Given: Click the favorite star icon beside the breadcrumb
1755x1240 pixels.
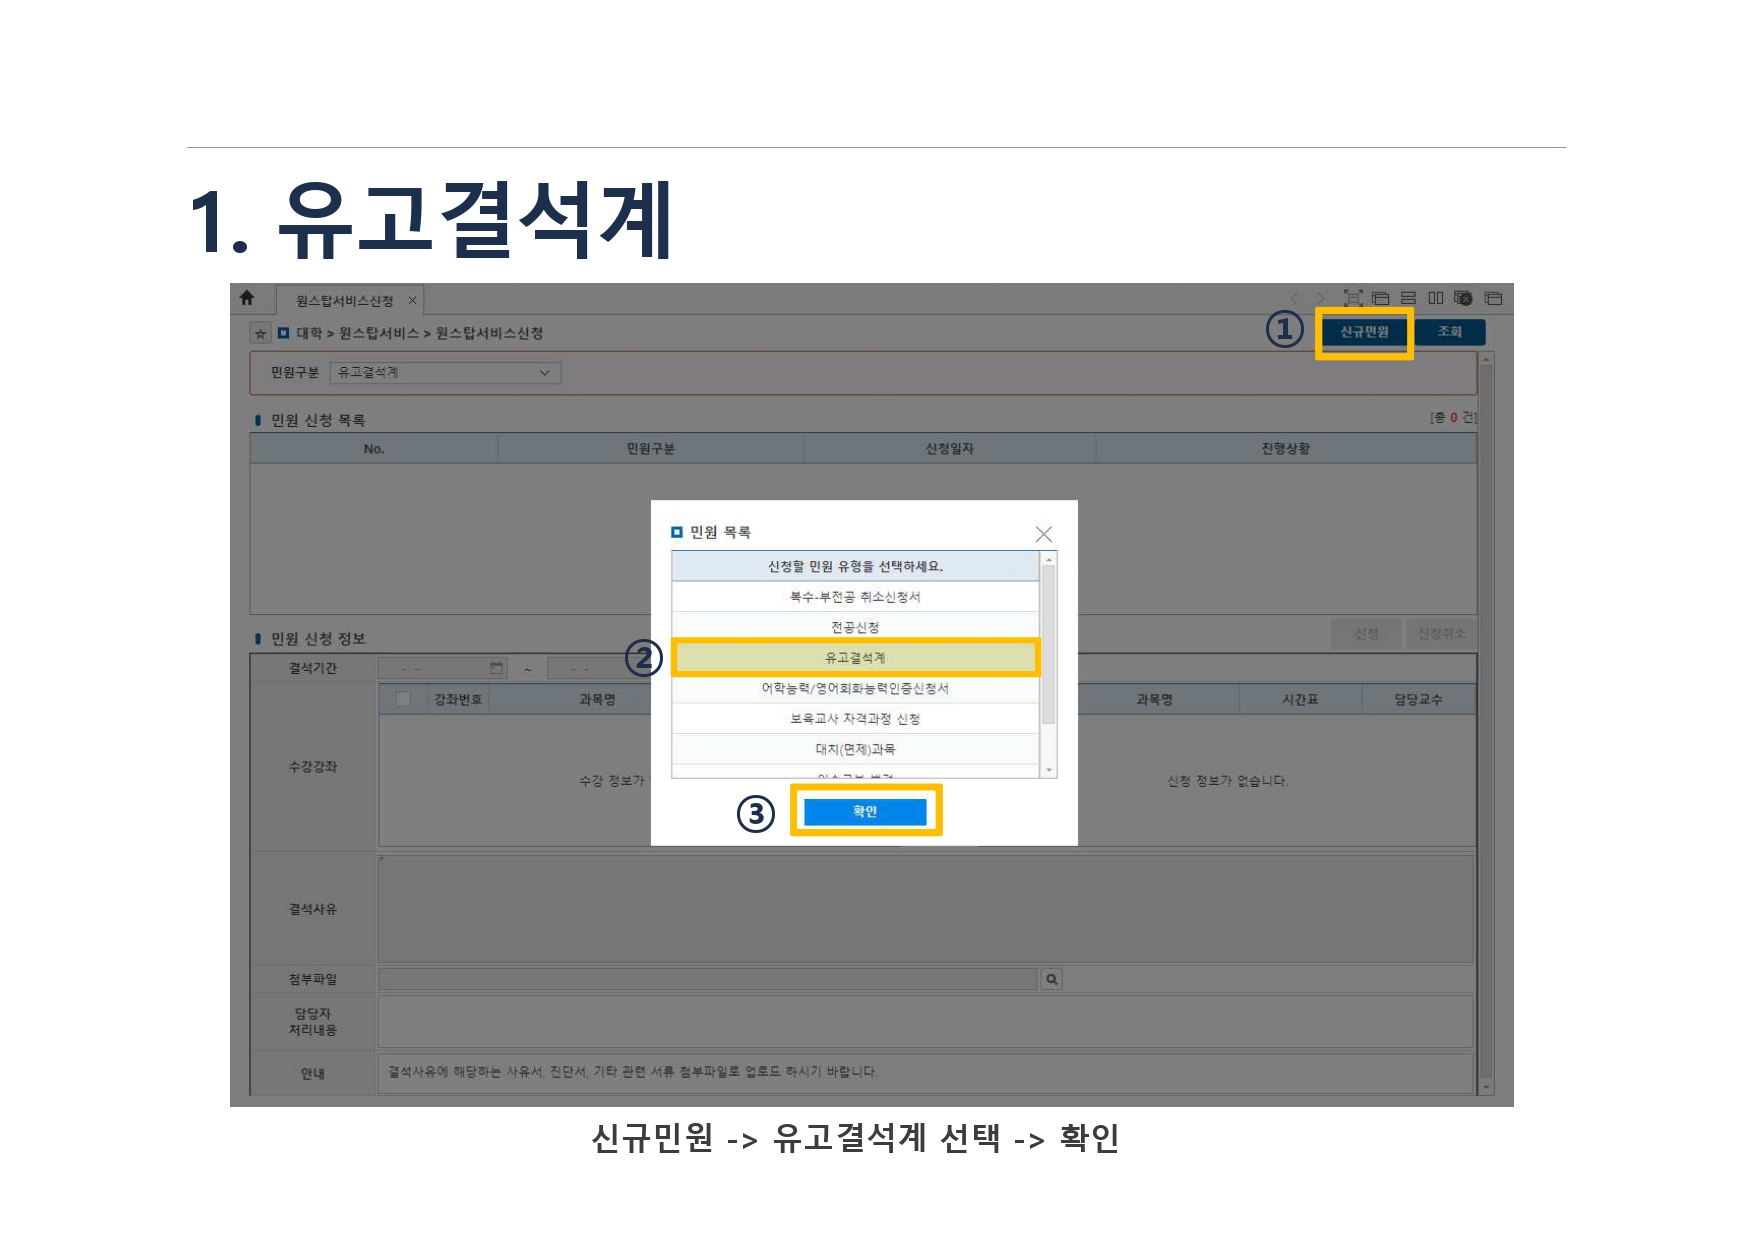Looking at the screenshot, I should coord(260,334).
